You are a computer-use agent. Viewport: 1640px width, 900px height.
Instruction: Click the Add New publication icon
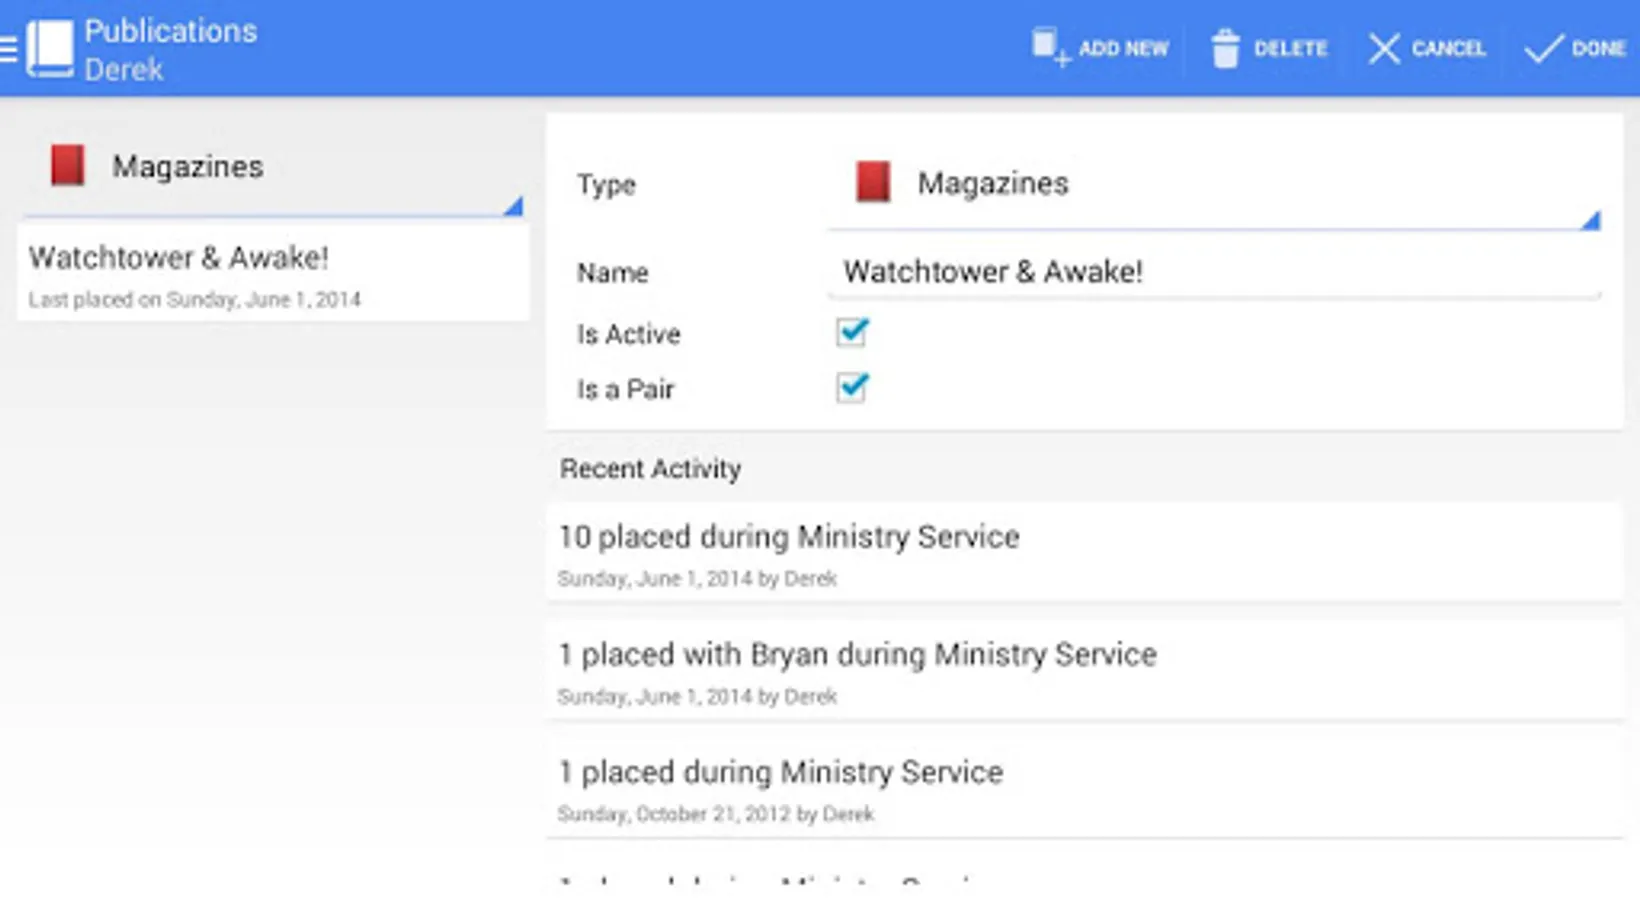coord(1051,48)
